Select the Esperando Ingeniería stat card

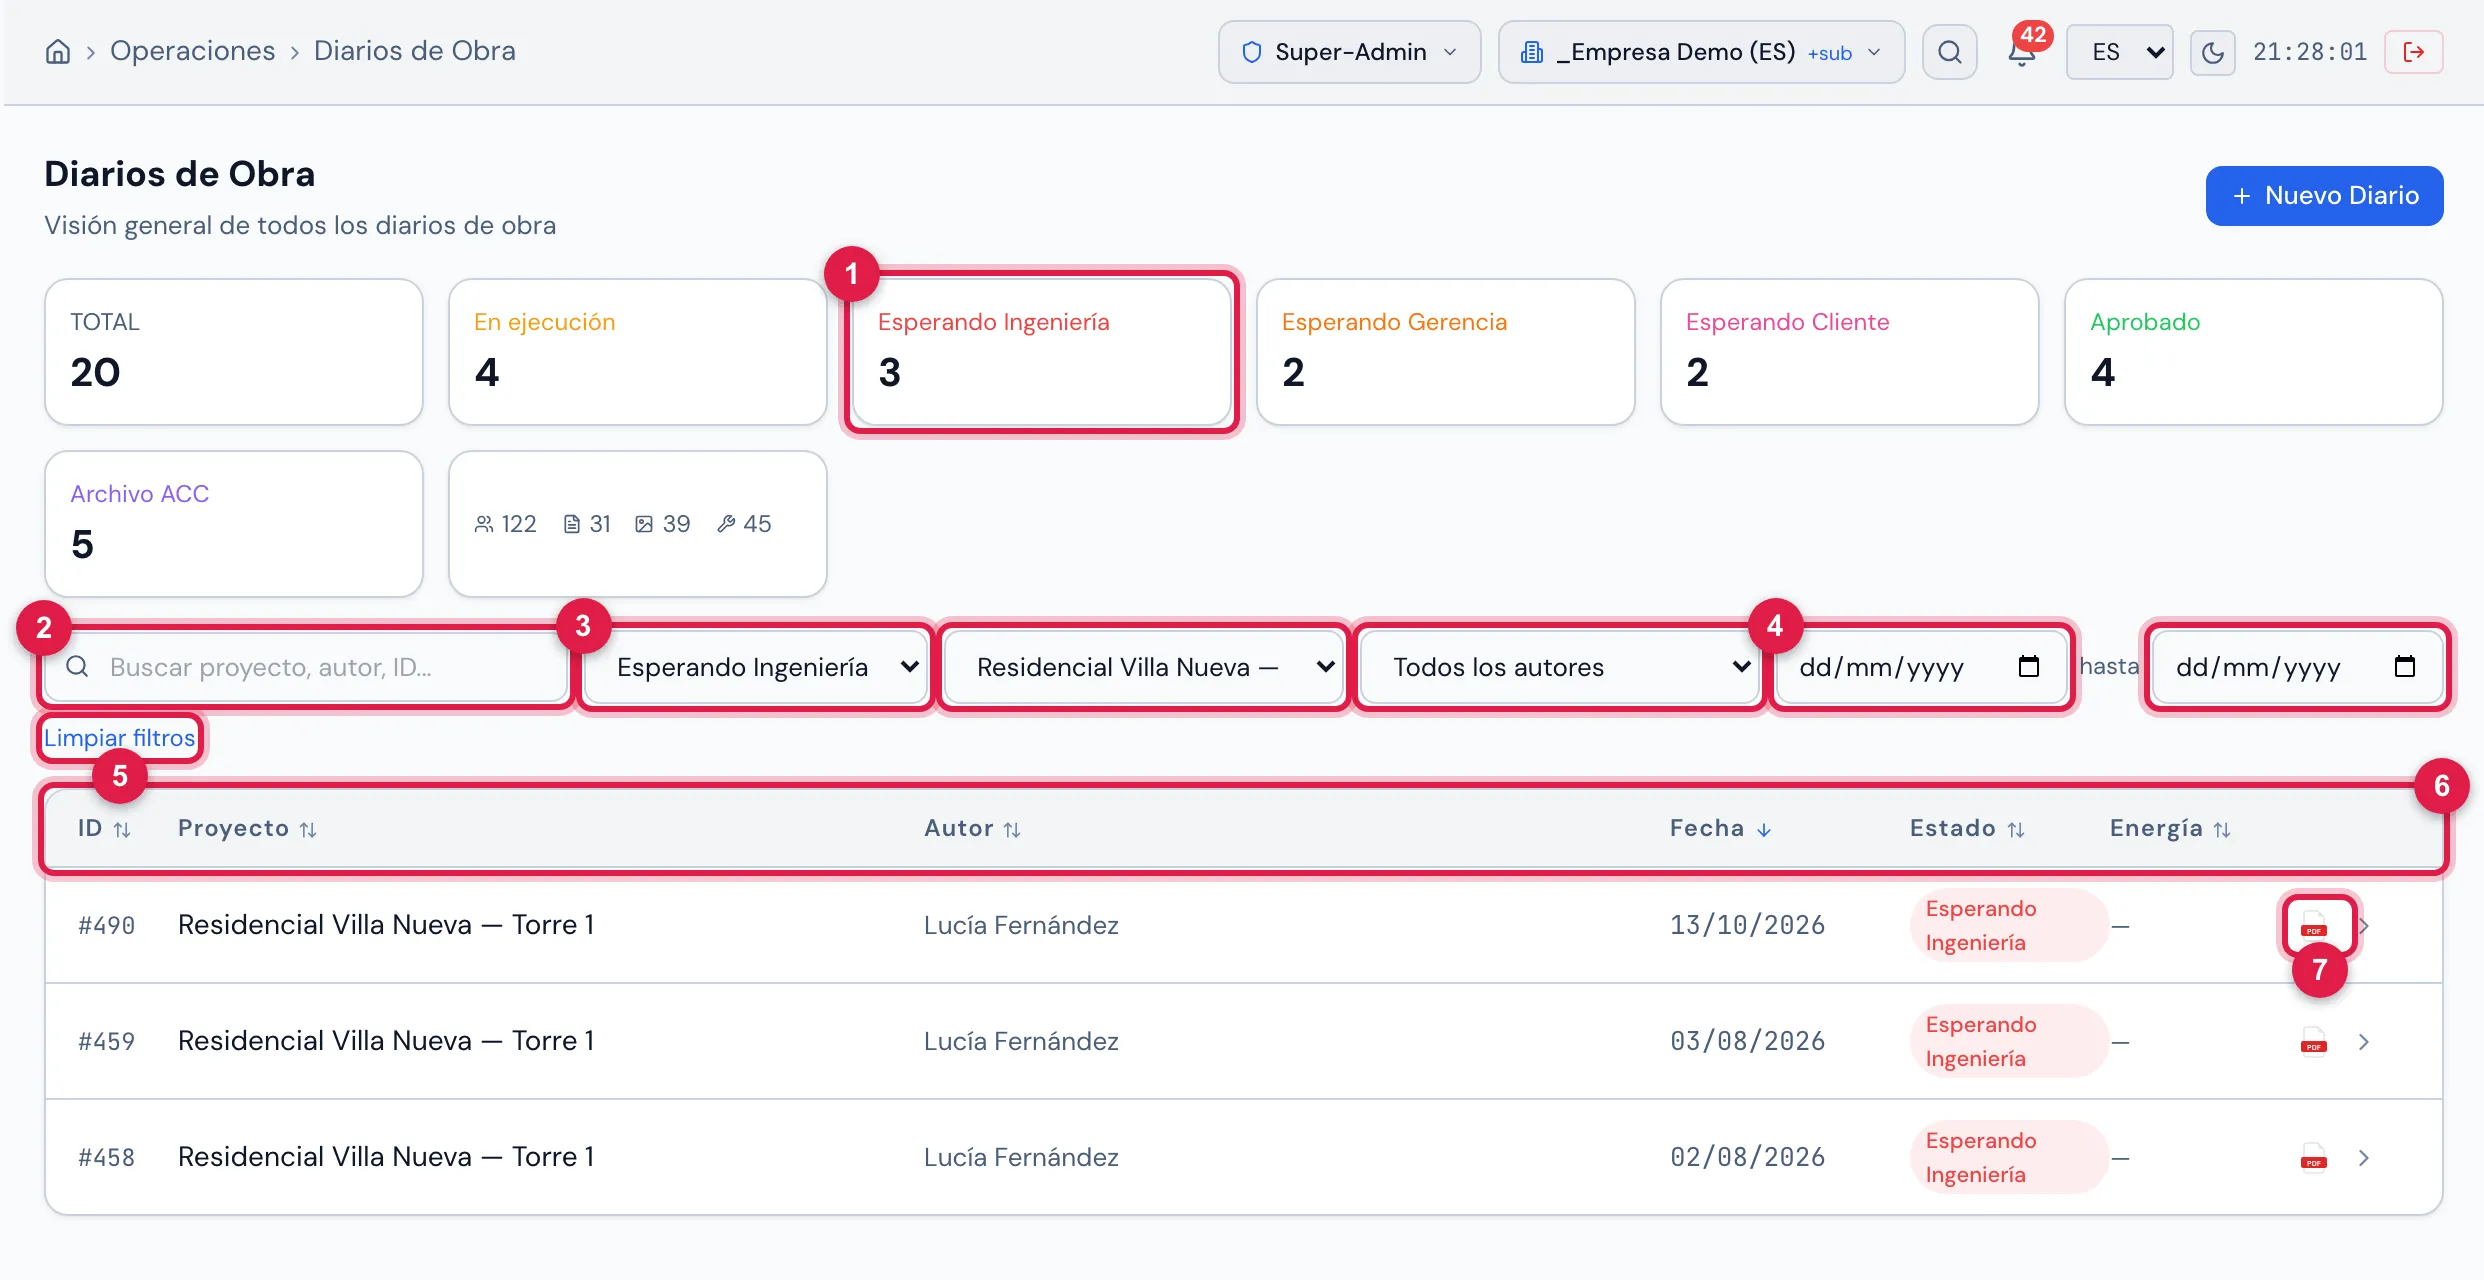(1042, 352)
